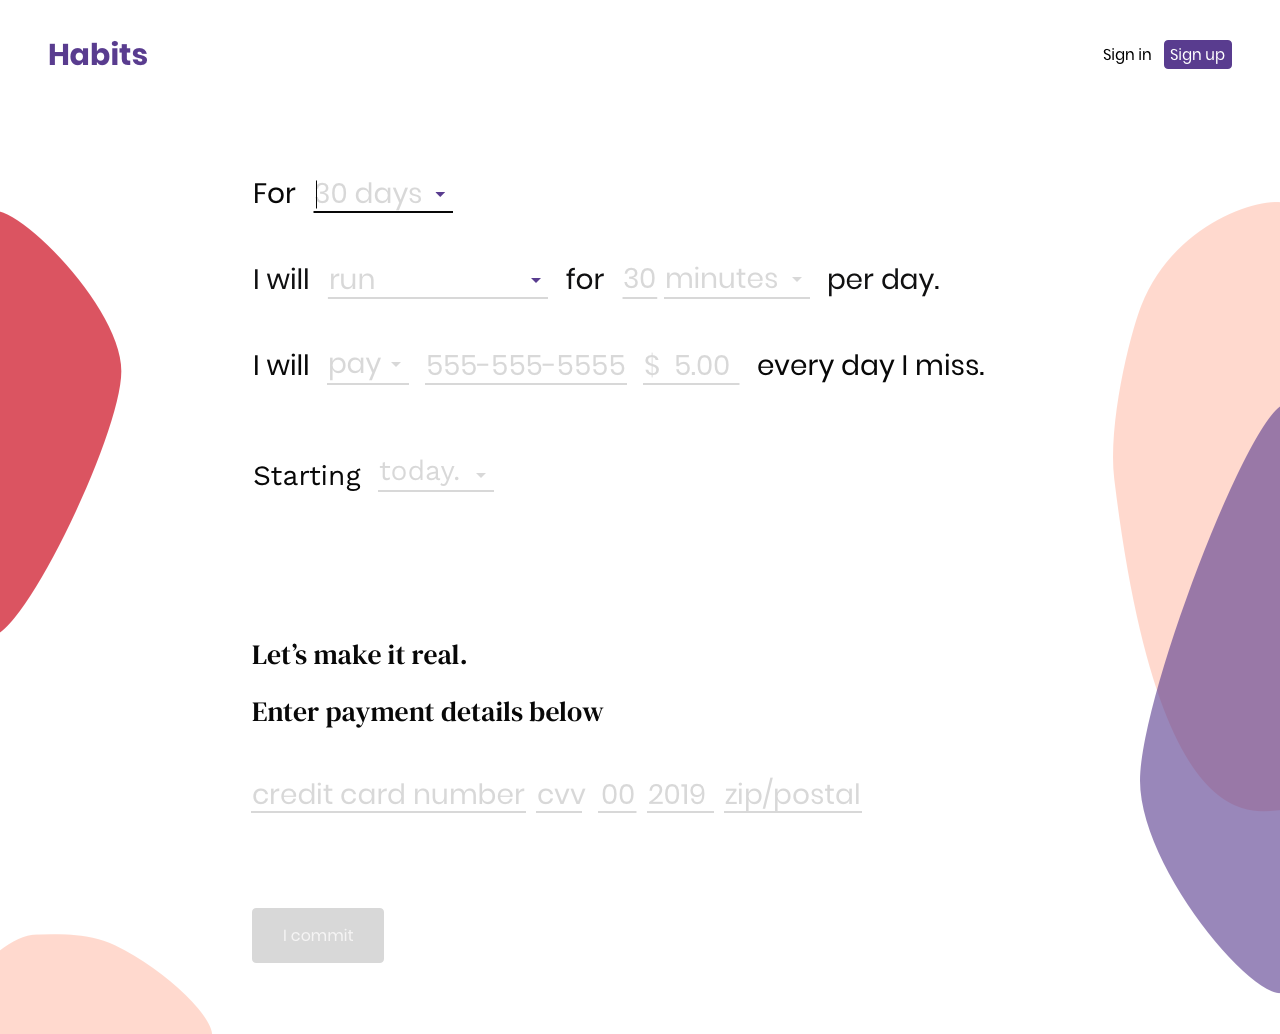Click the cvv input field
1280x1034 pixels.
560,794
